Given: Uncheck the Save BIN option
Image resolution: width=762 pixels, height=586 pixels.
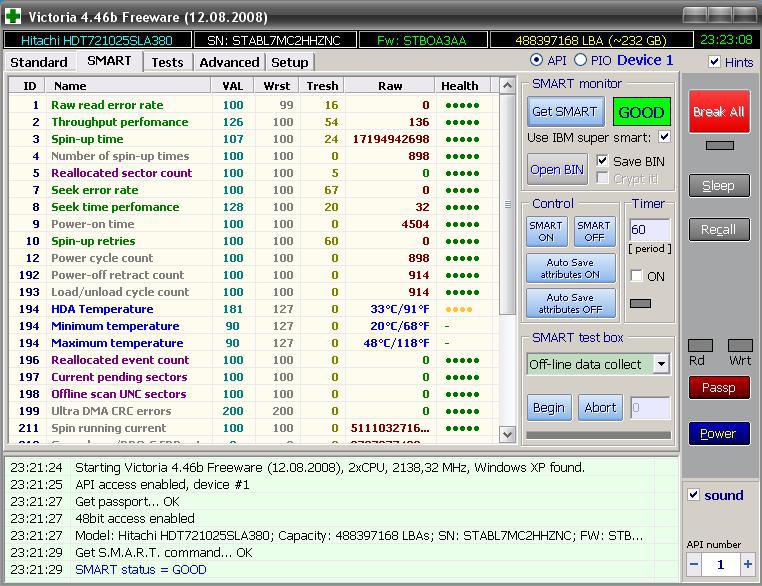Looking at the screenshot, I should 602,161.
